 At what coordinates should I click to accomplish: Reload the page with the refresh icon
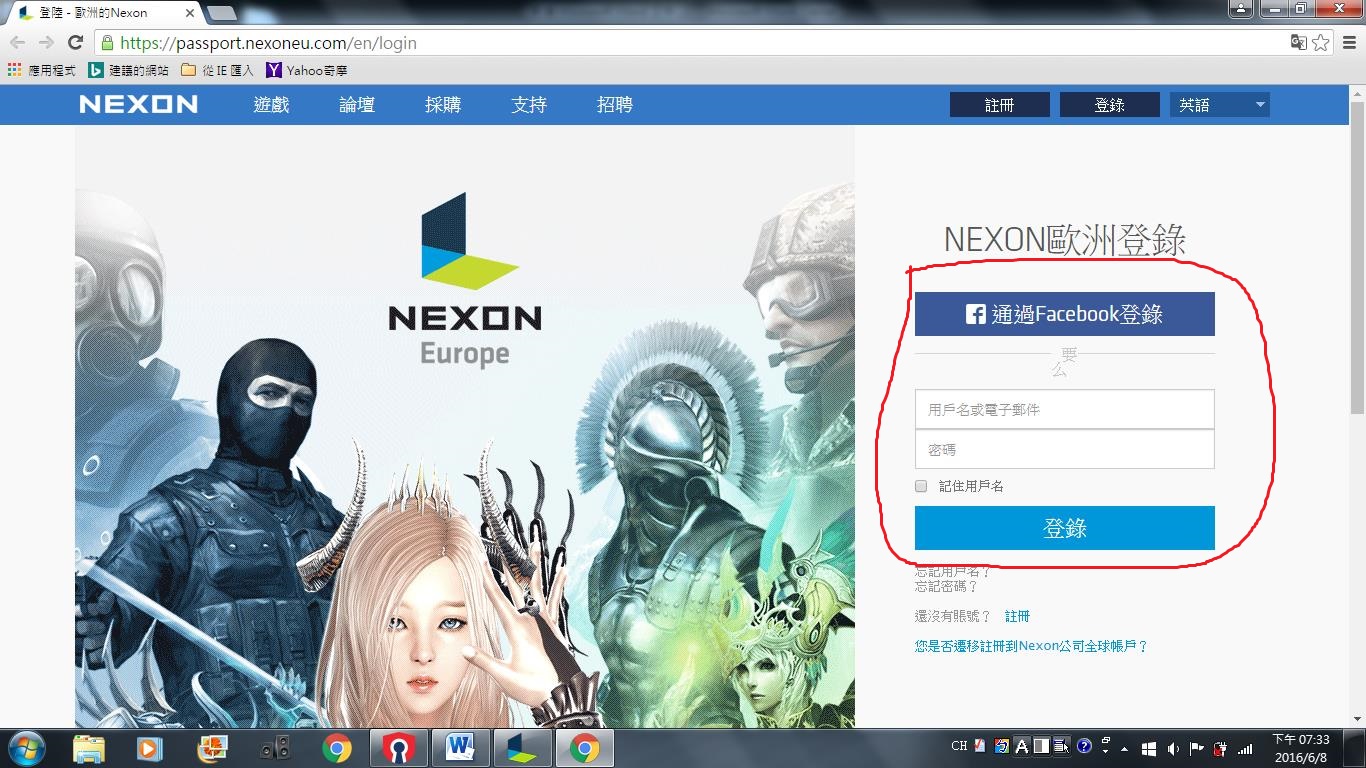(75, 42)
